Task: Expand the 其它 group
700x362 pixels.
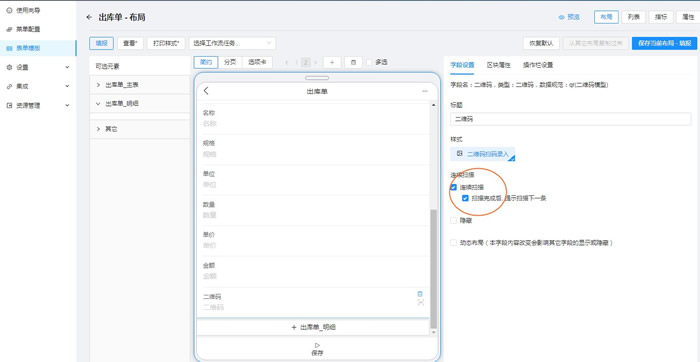Action: [140, 129]
